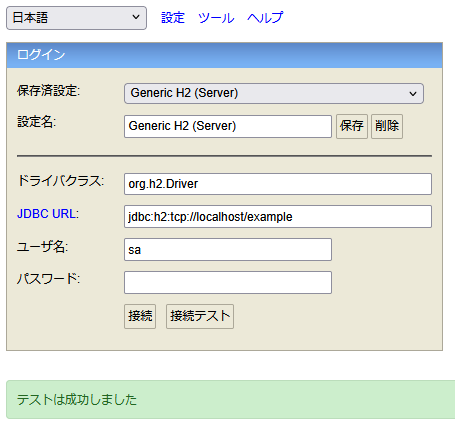
Task: Expand the 保存済設定 Generic H2 (Server) dropdown
Action: pyautogui.click(x=274, y=93)
